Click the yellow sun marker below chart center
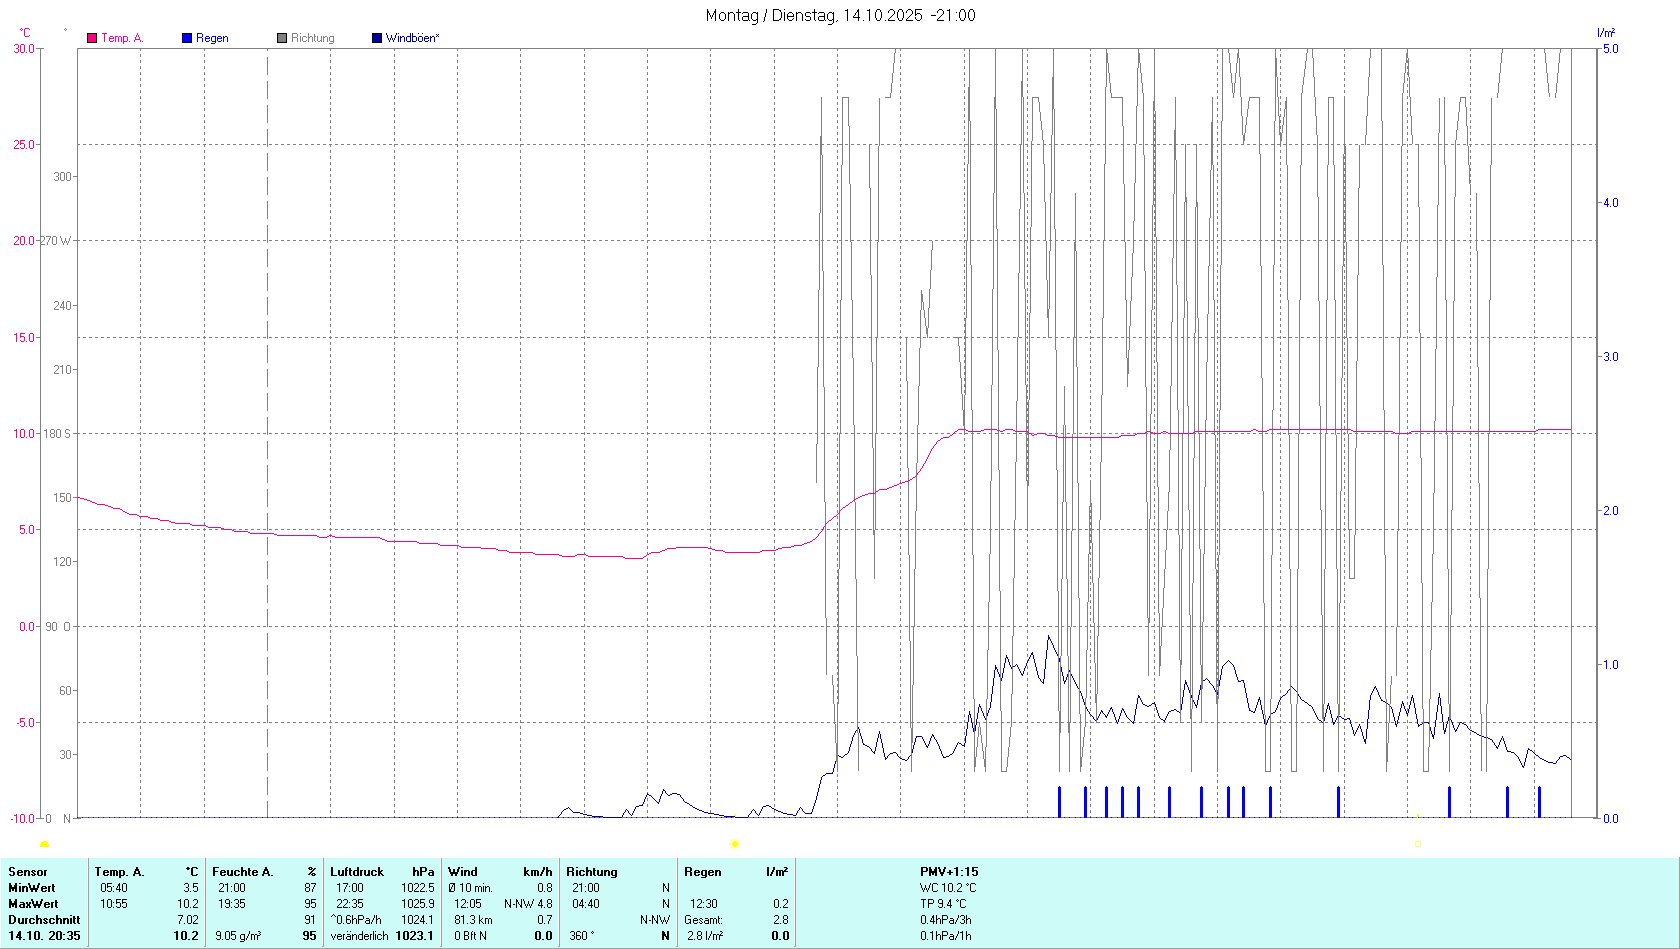Screen dimensions: 1680x949 pyautogui.click(x=734, y=844)
